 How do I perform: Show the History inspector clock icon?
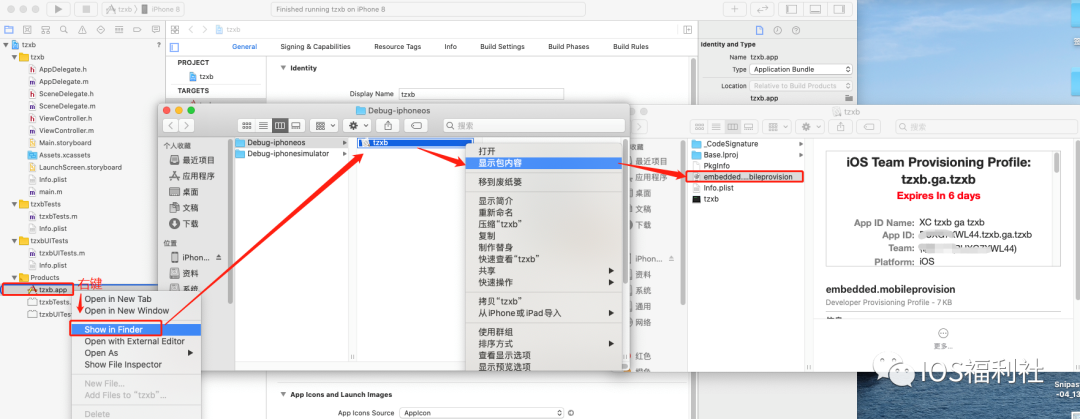(x=778, y=30)
